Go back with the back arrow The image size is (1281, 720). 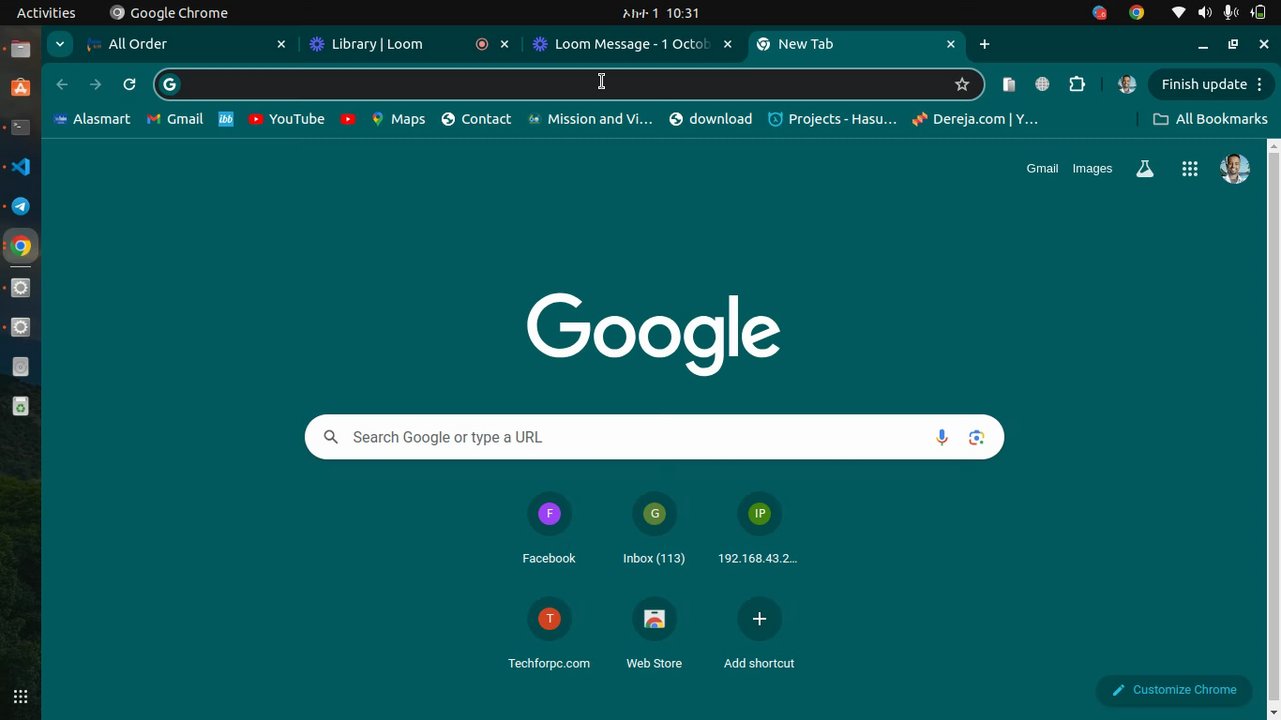(62, 84)
